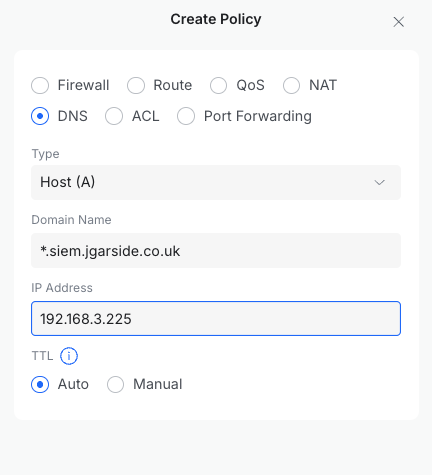Select the DNS policy radio button
The height and width of the screenshot is (475, 432).
tap(40, 116)
